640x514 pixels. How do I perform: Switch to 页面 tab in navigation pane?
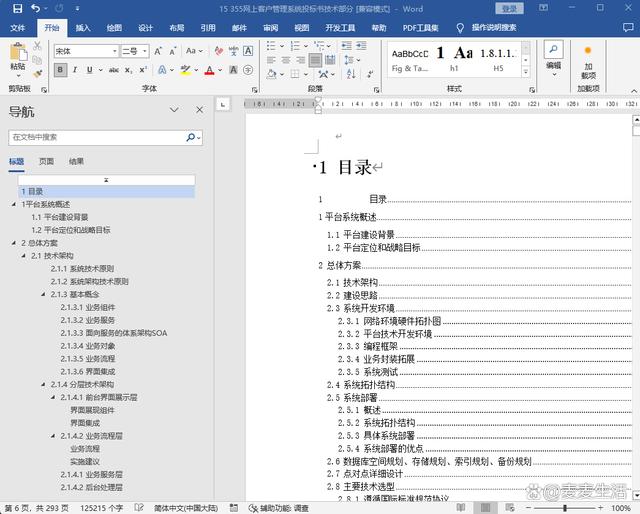[46, 161]
